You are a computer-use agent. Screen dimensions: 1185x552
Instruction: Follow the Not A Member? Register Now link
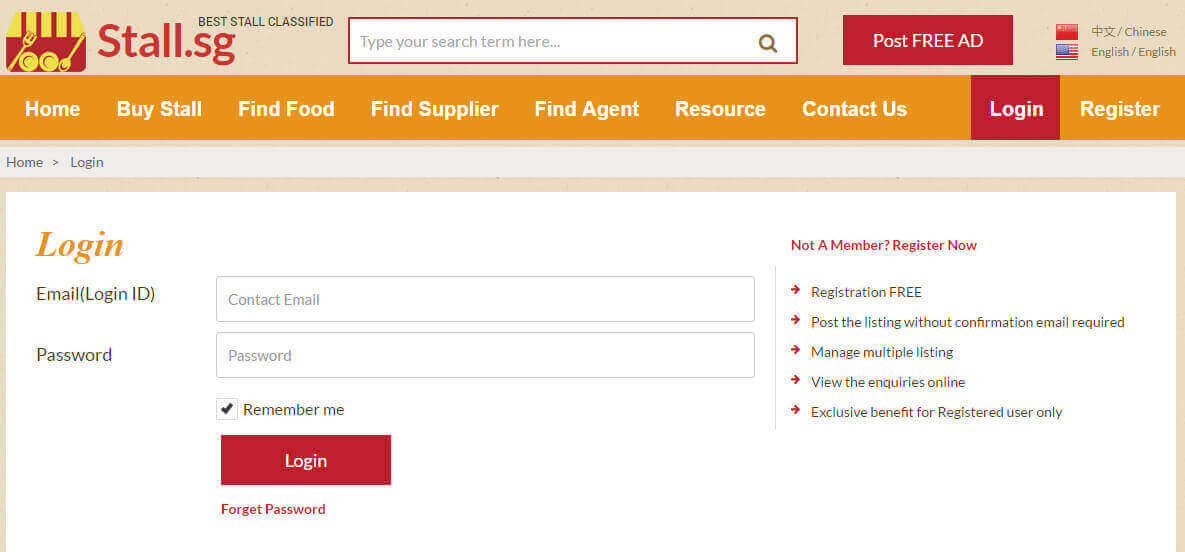883,245
